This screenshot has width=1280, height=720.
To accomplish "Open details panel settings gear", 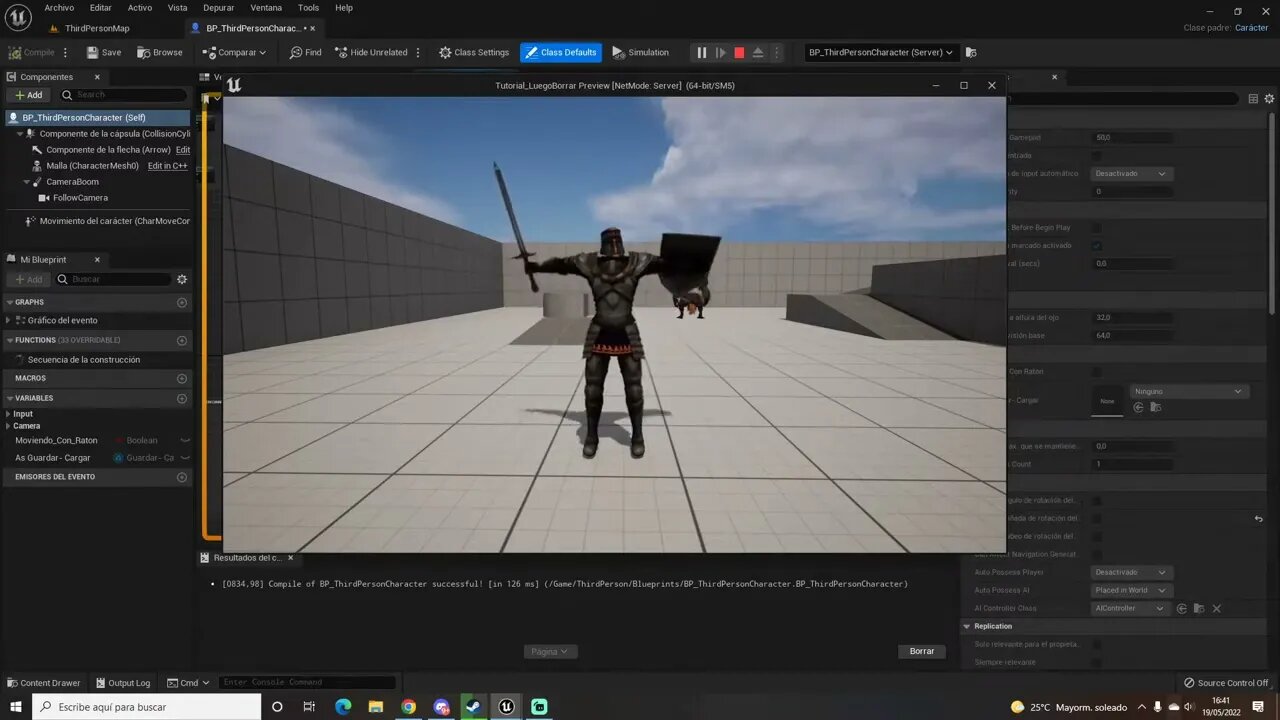I will 1269,98.
